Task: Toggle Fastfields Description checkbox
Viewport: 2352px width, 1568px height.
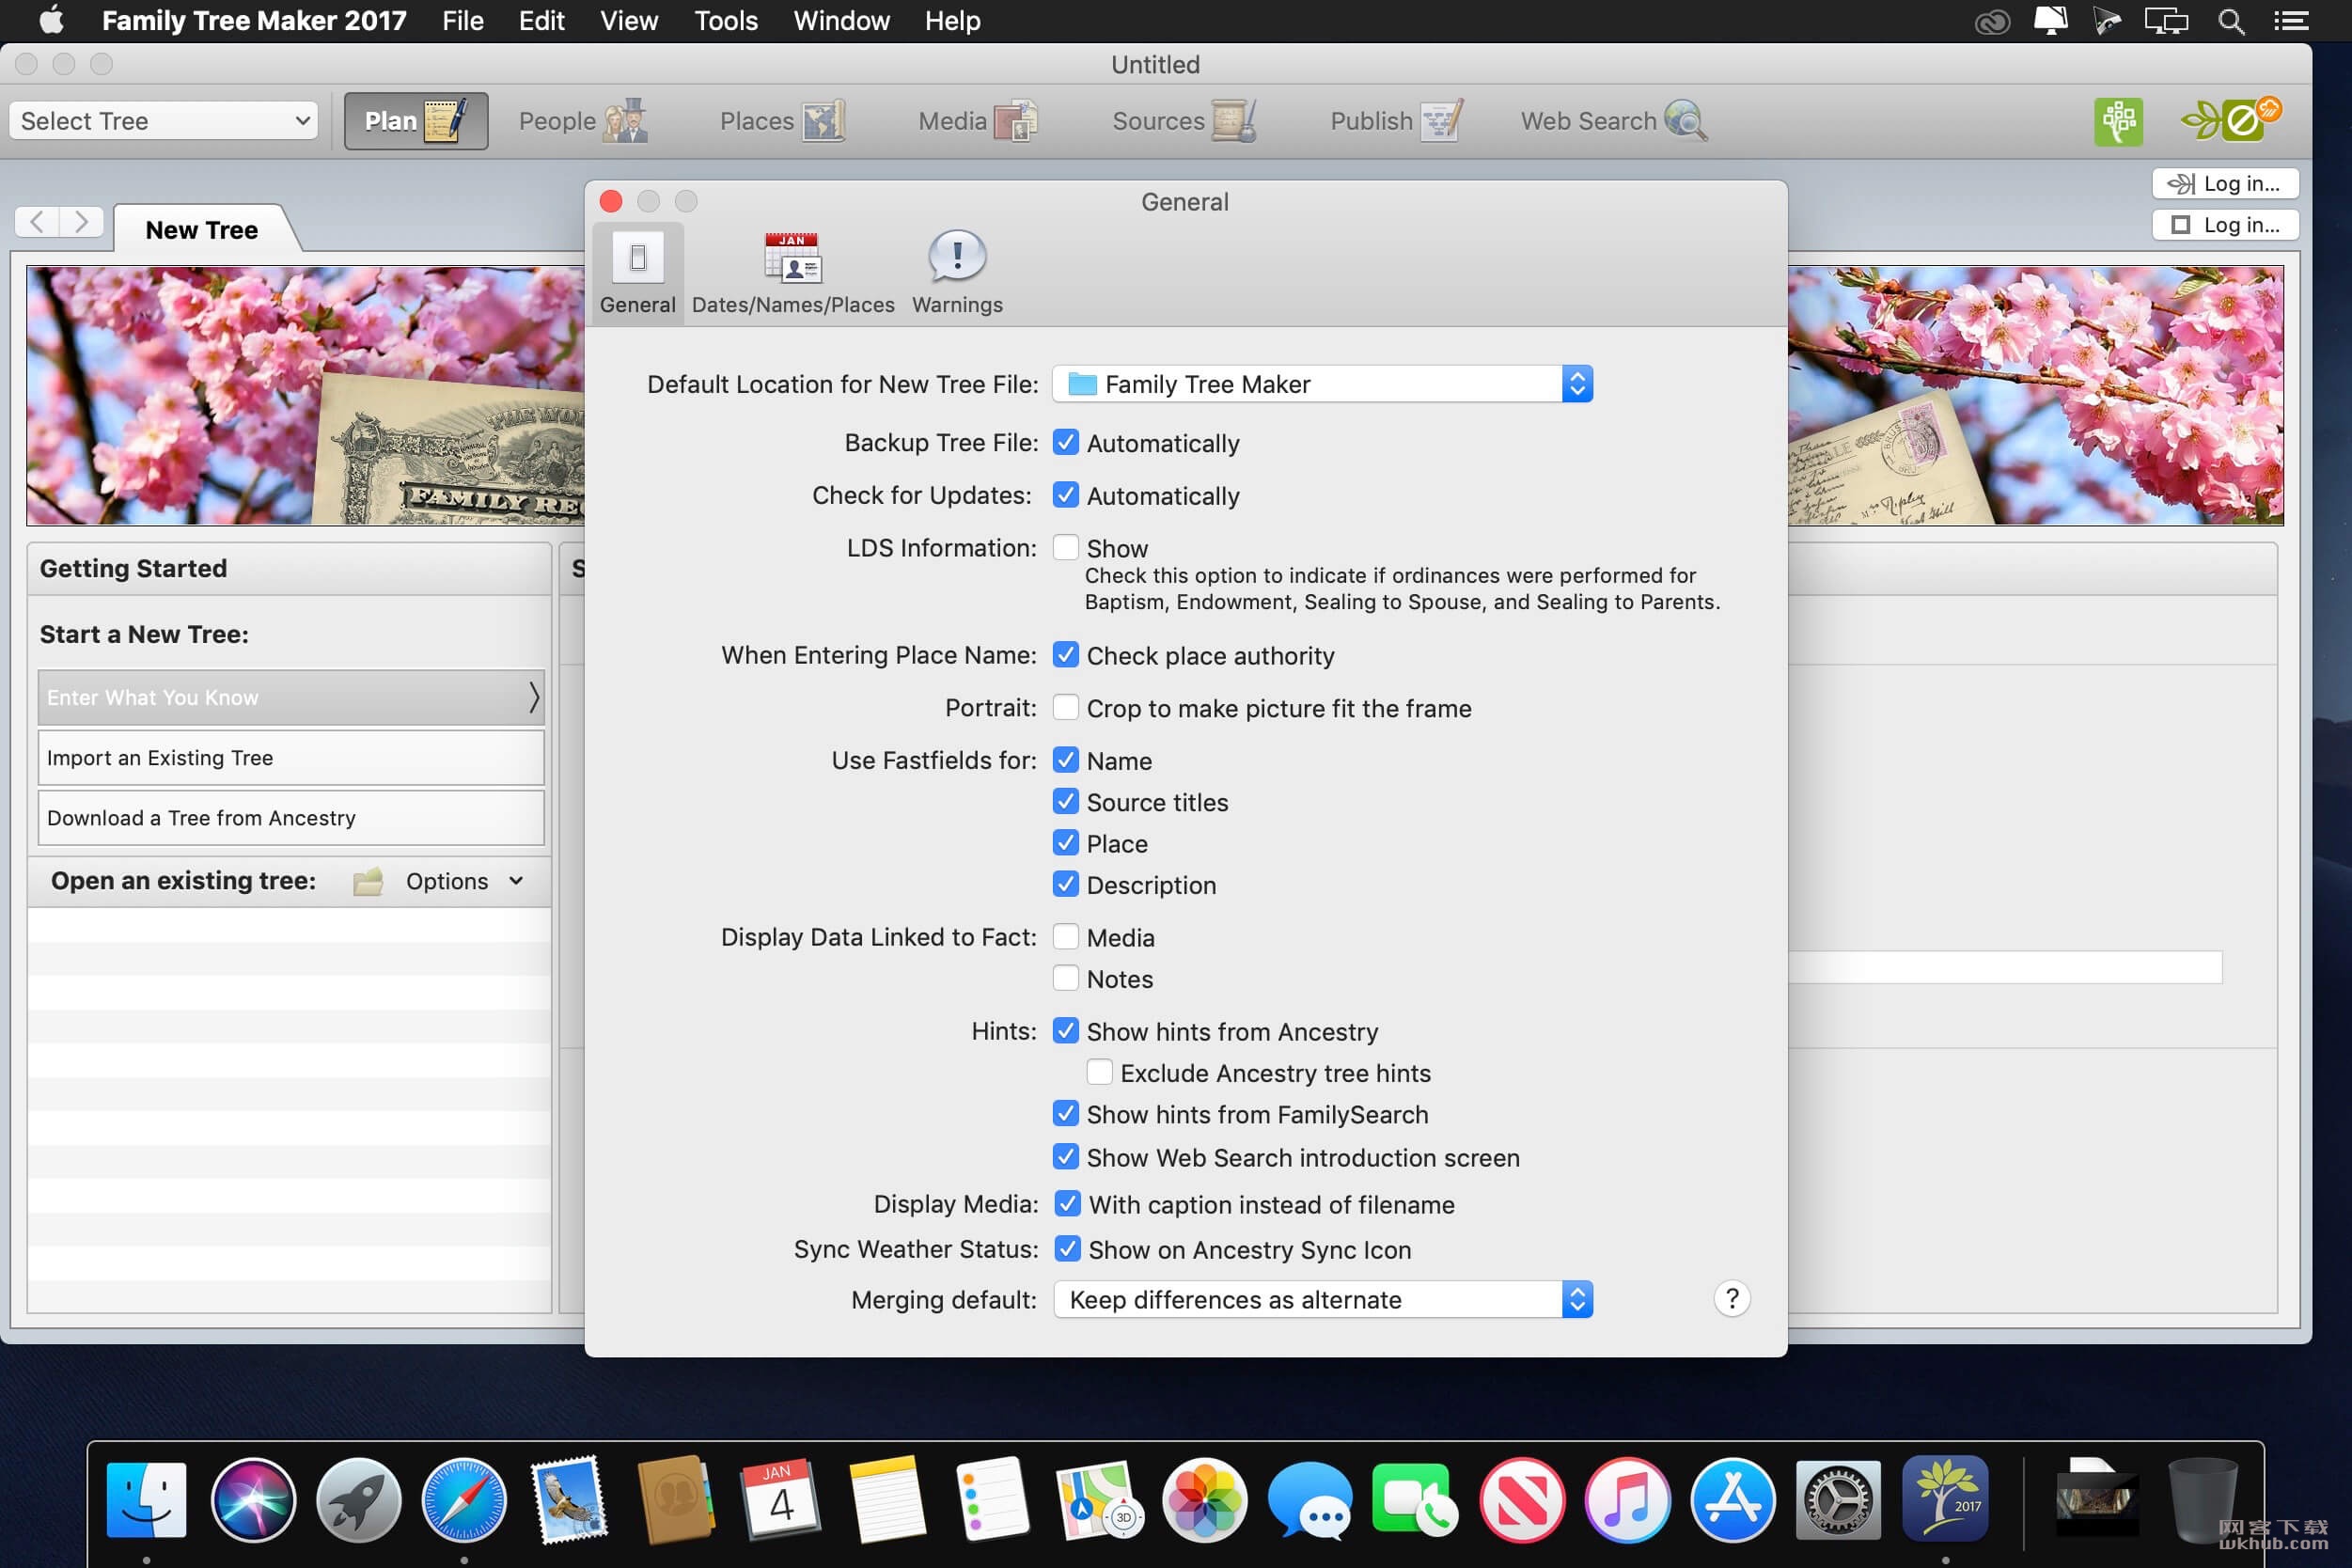Action: (1066, 884)
